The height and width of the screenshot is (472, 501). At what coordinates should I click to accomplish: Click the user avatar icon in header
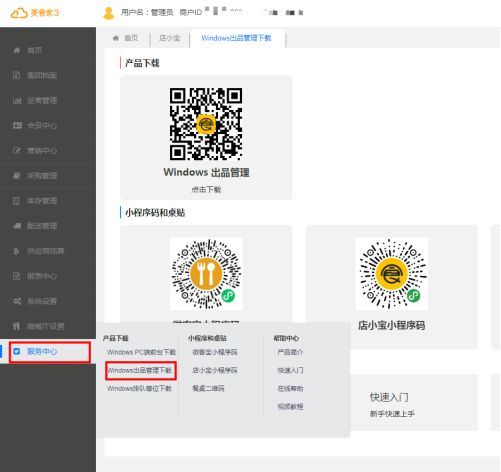[x=109, y=13]
